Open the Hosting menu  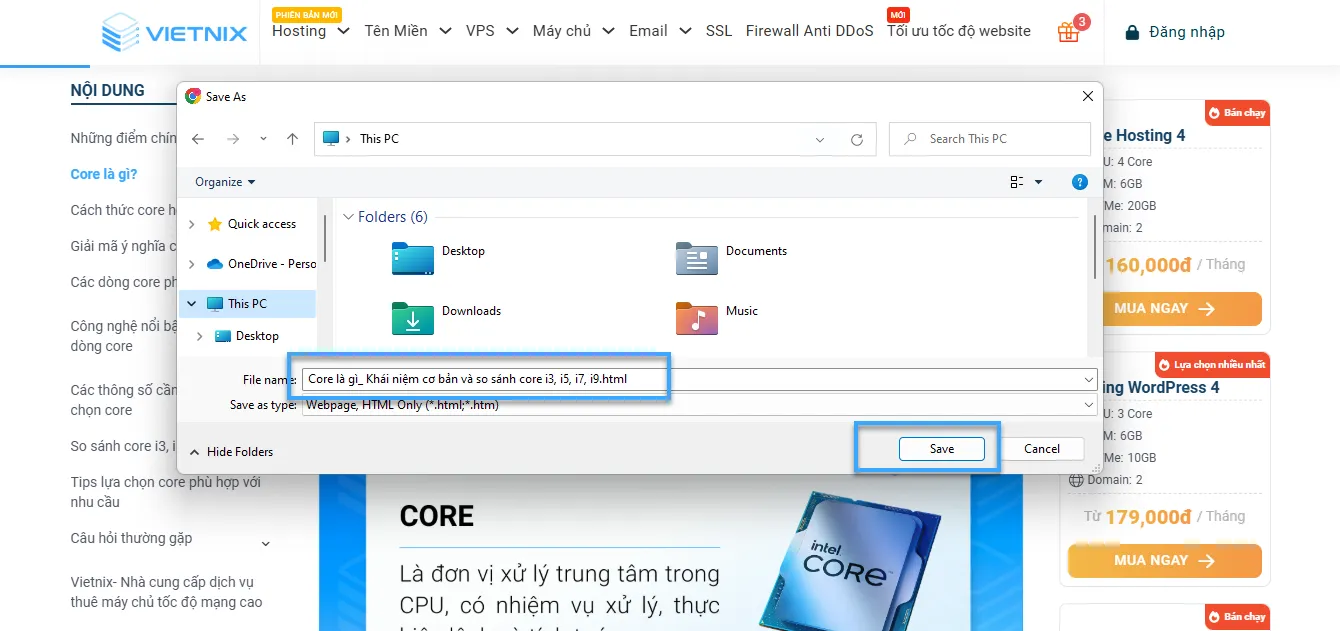pos(310,31)
